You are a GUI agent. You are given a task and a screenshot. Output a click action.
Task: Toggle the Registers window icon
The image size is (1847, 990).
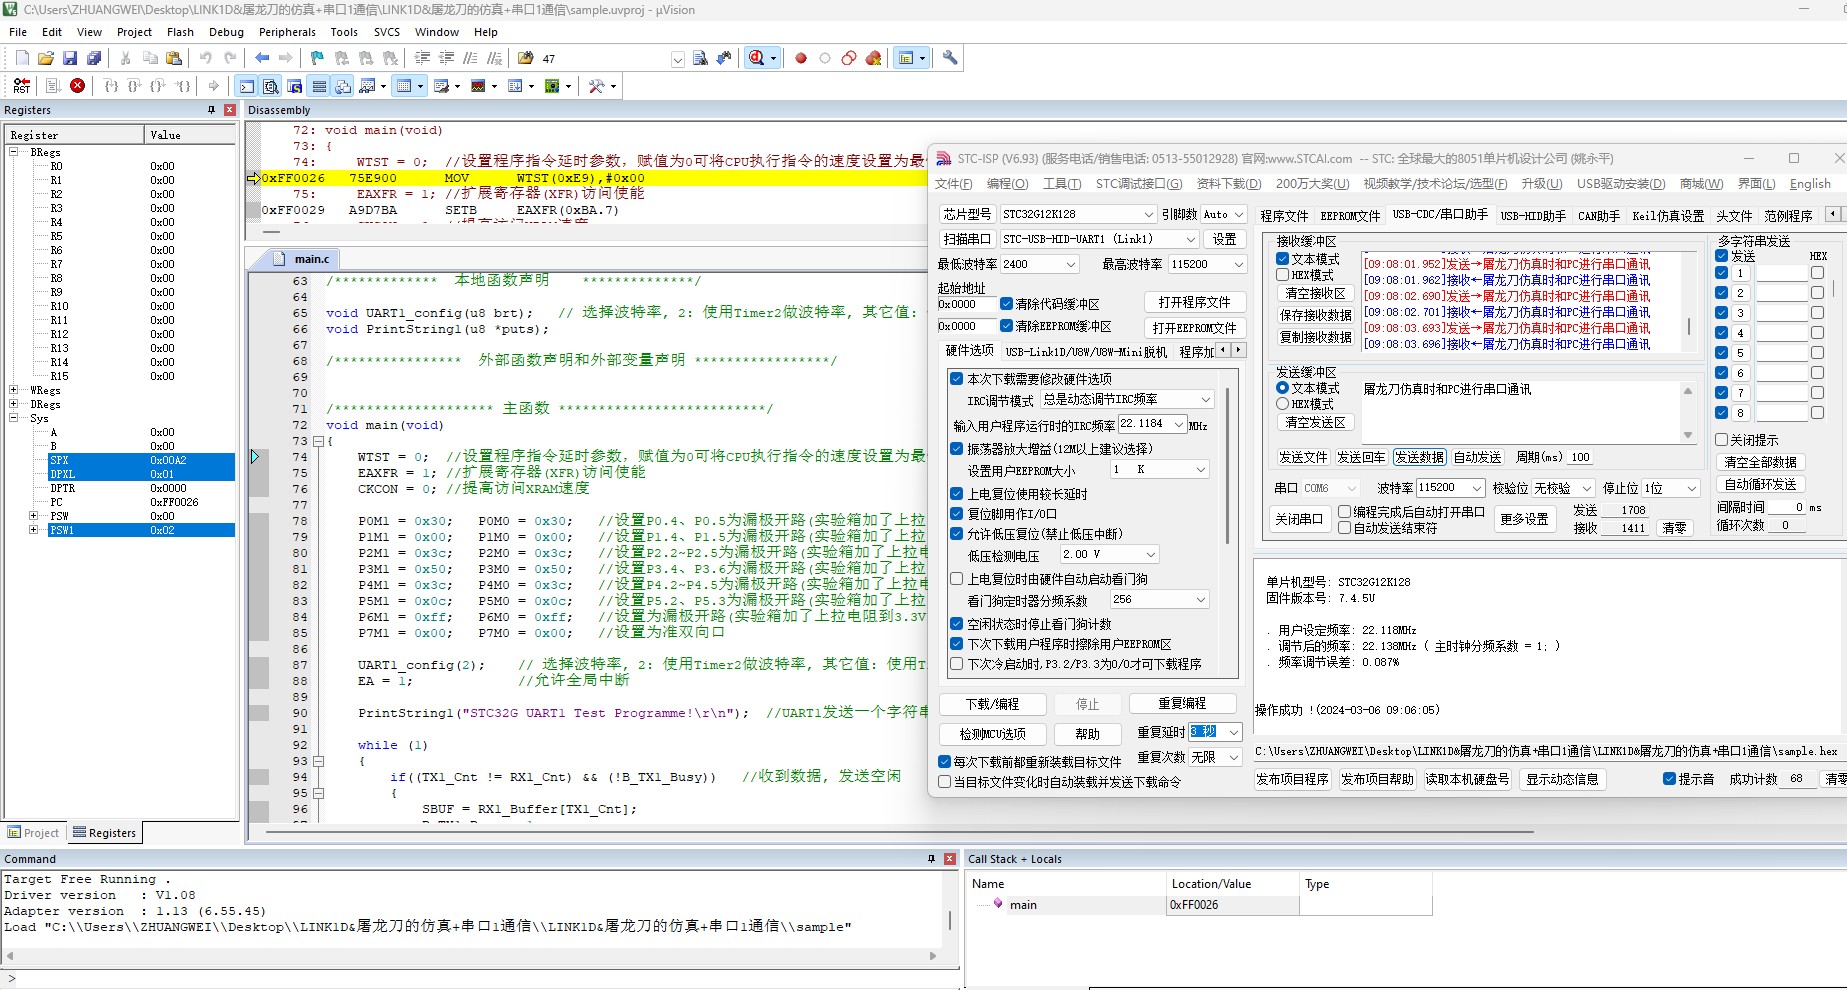pyautogui.click(x=319, y=86)
